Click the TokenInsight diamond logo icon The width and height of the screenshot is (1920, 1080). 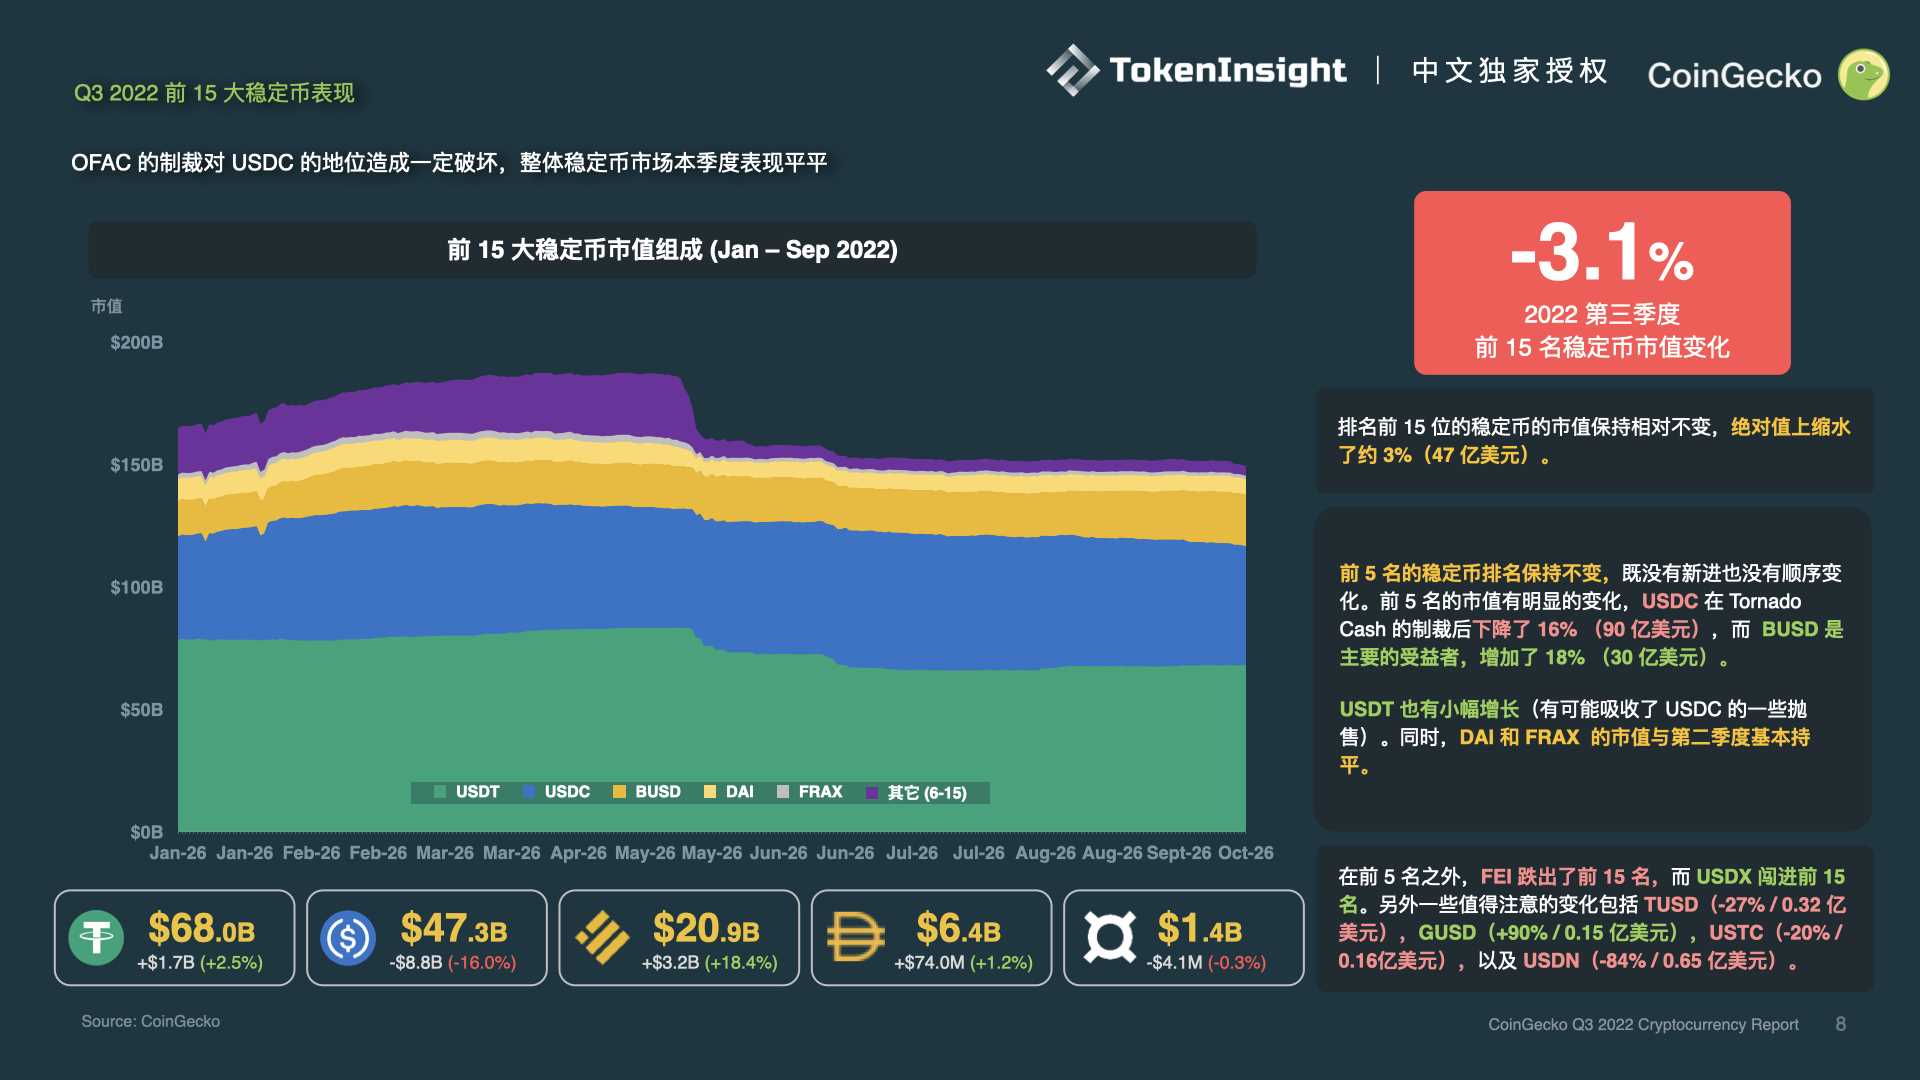click(x=1072, y=70)
